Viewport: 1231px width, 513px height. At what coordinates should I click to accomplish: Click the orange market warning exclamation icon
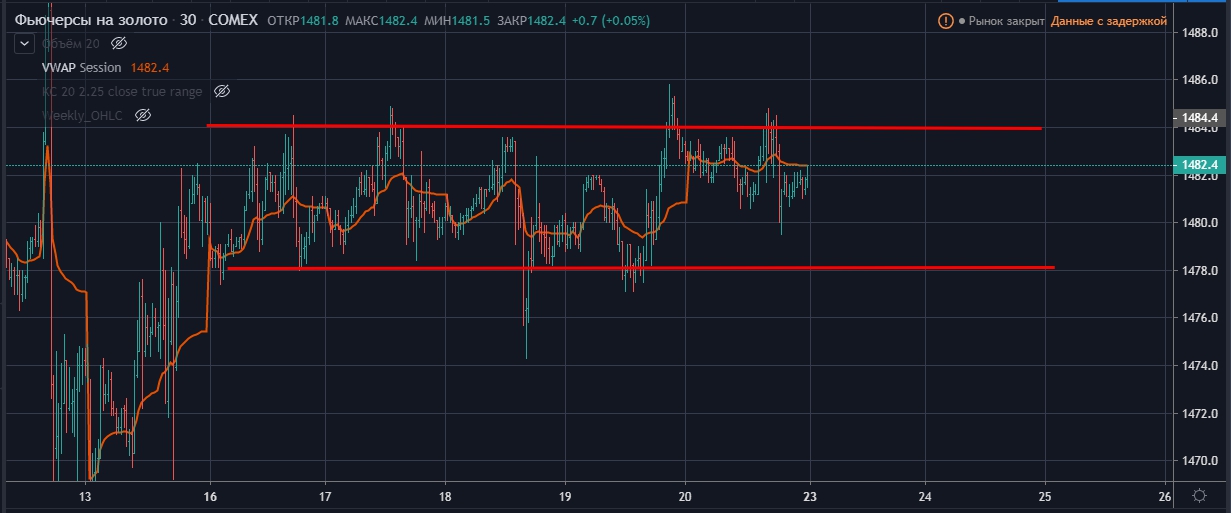[945, 20]
